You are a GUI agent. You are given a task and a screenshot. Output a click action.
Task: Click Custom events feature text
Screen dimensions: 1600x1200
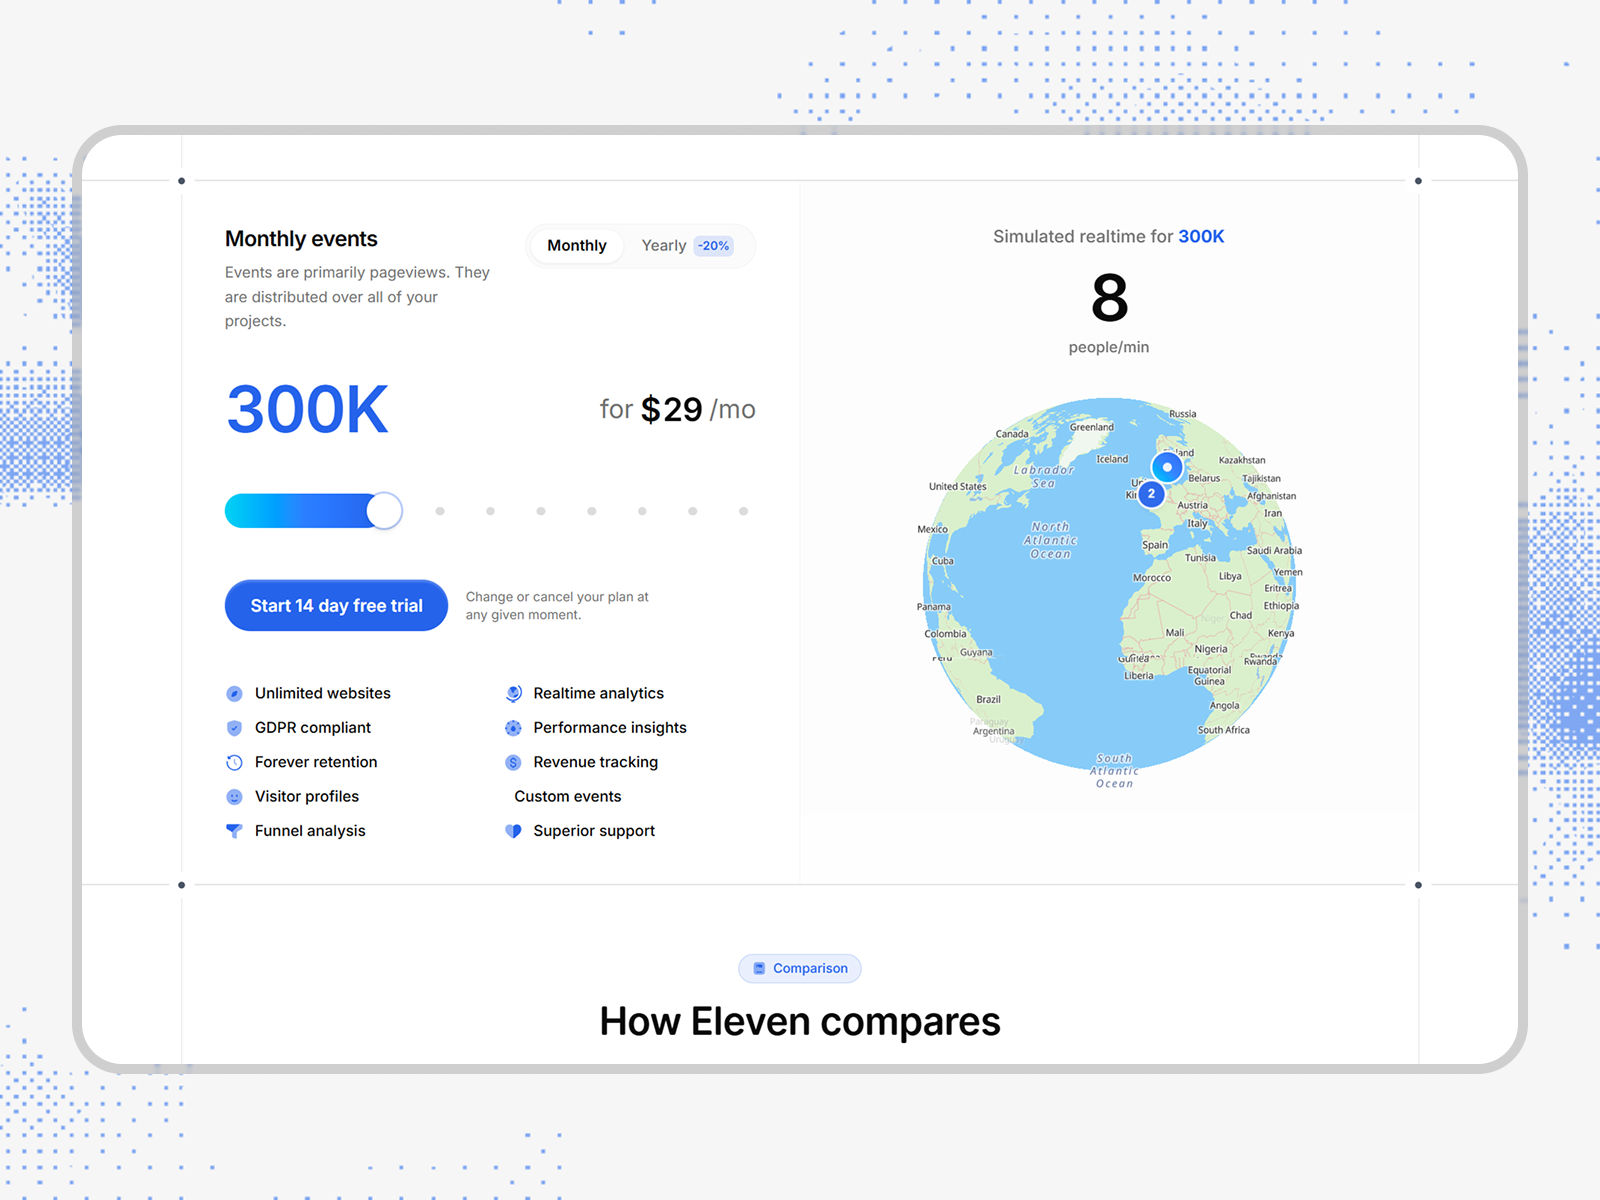pyautogui.click(x=568, y=797)
